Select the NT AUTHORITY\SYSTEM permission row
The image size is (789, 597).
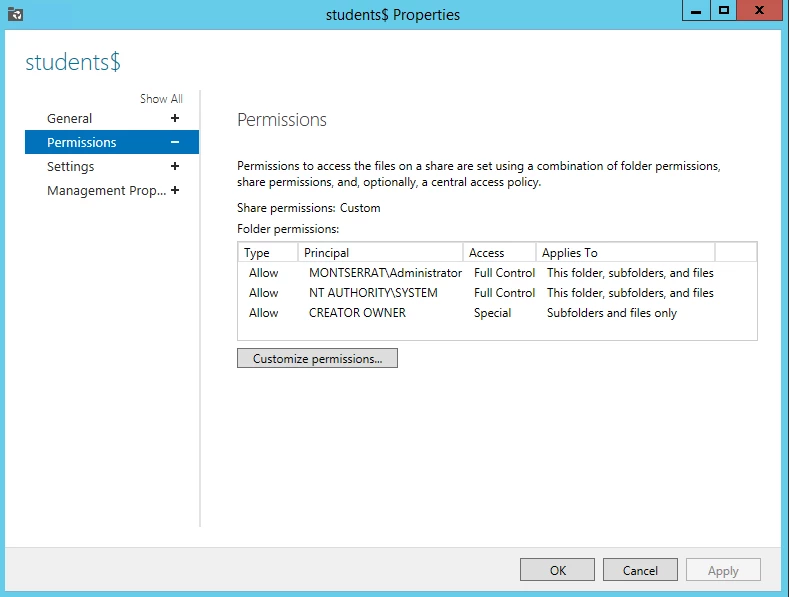(497, 293)
